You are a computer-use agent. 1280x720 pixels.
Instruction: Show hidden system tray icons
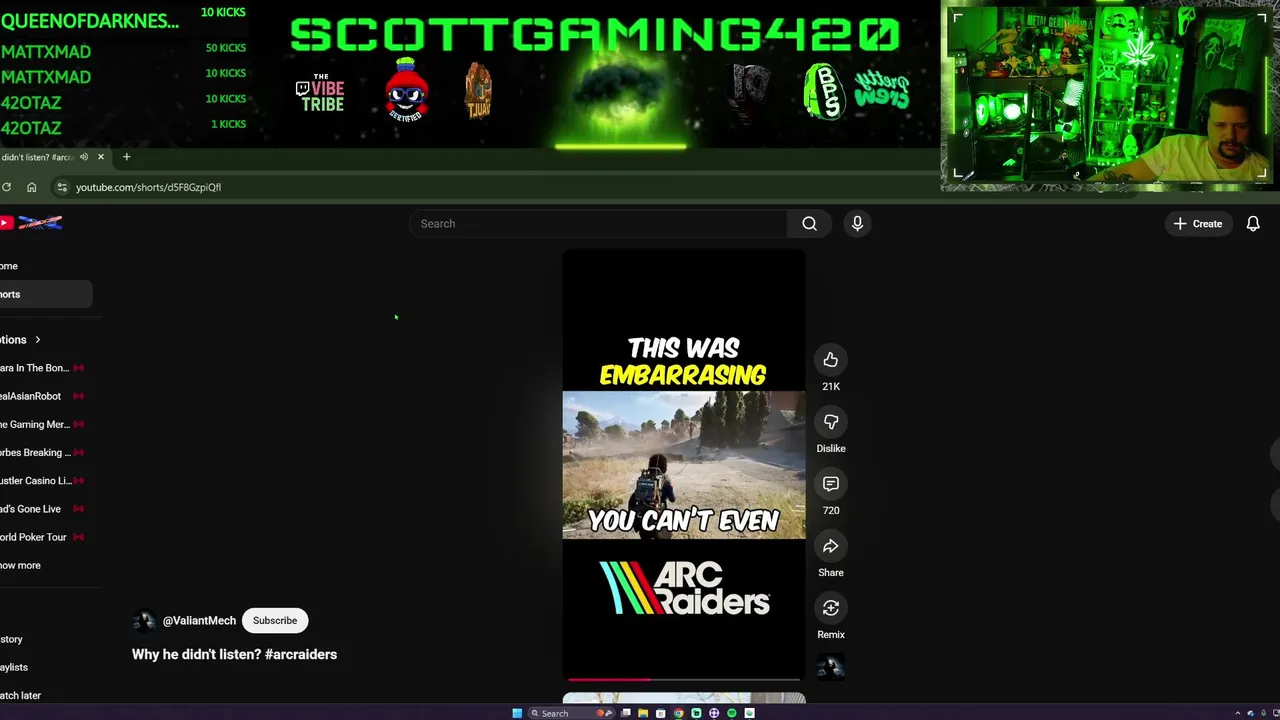point(1237,713)
